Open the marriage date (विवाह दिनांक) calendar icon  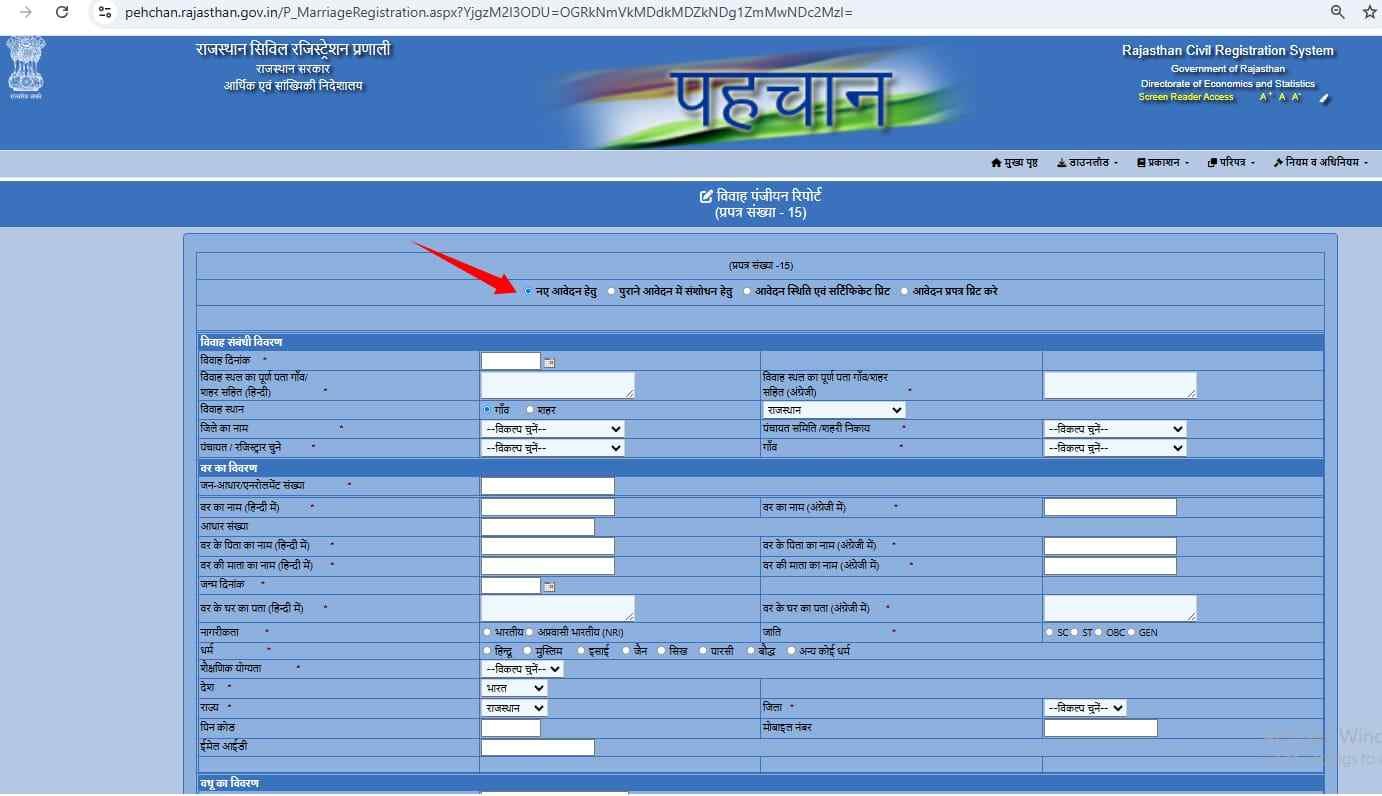click(x=549, y=362)
